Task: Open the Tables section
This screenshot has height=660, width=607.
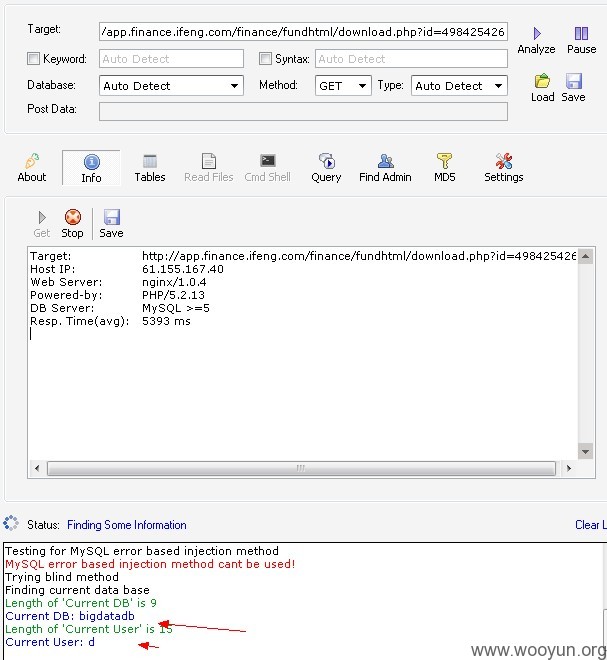Action: [x=150, y=168]
